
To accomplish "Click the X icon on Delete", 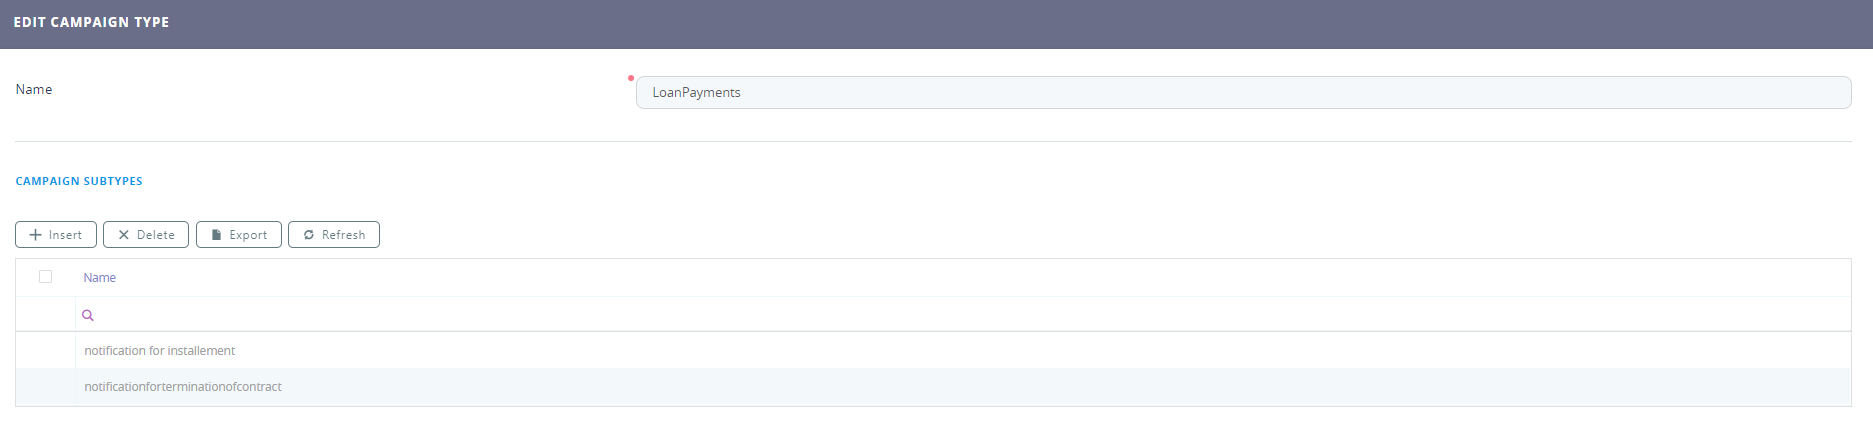I will [124, 235].
